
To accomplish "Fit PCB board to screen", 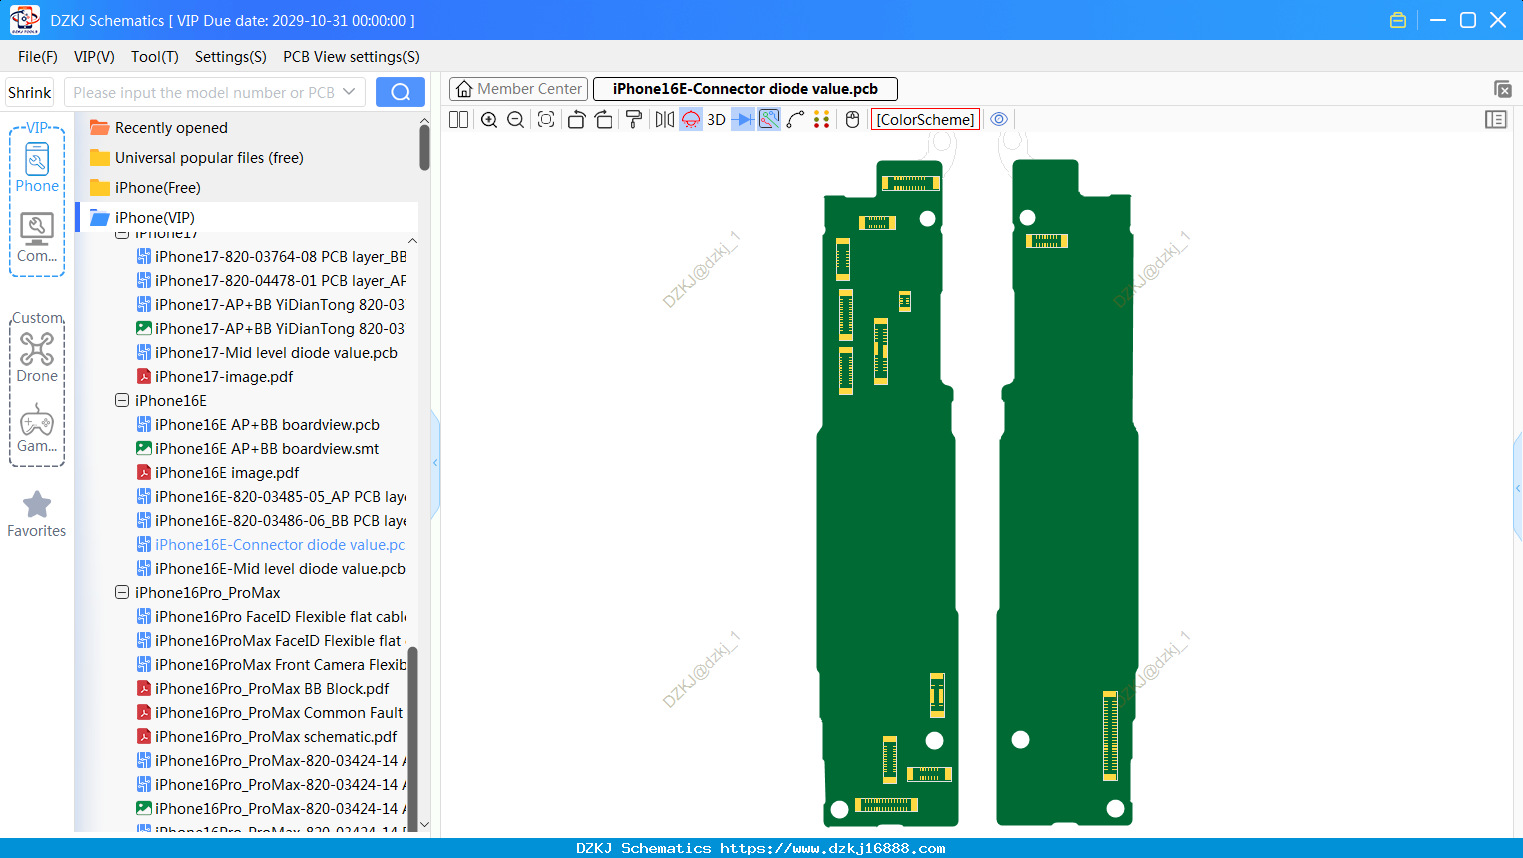I will (x=546, y=120).
